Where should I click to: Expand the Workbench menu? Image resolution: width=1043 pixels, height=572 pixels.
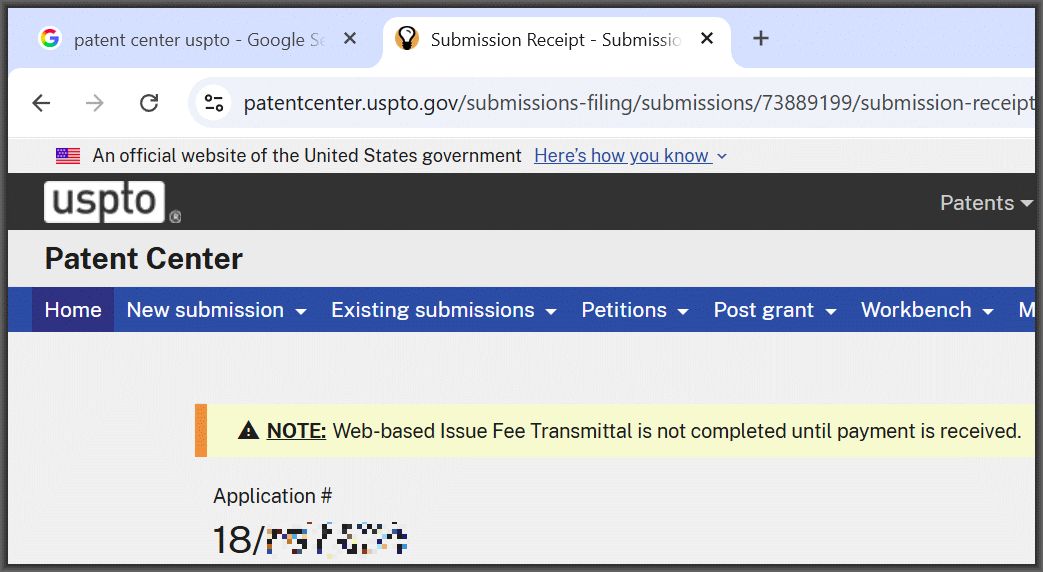(927, 310)
